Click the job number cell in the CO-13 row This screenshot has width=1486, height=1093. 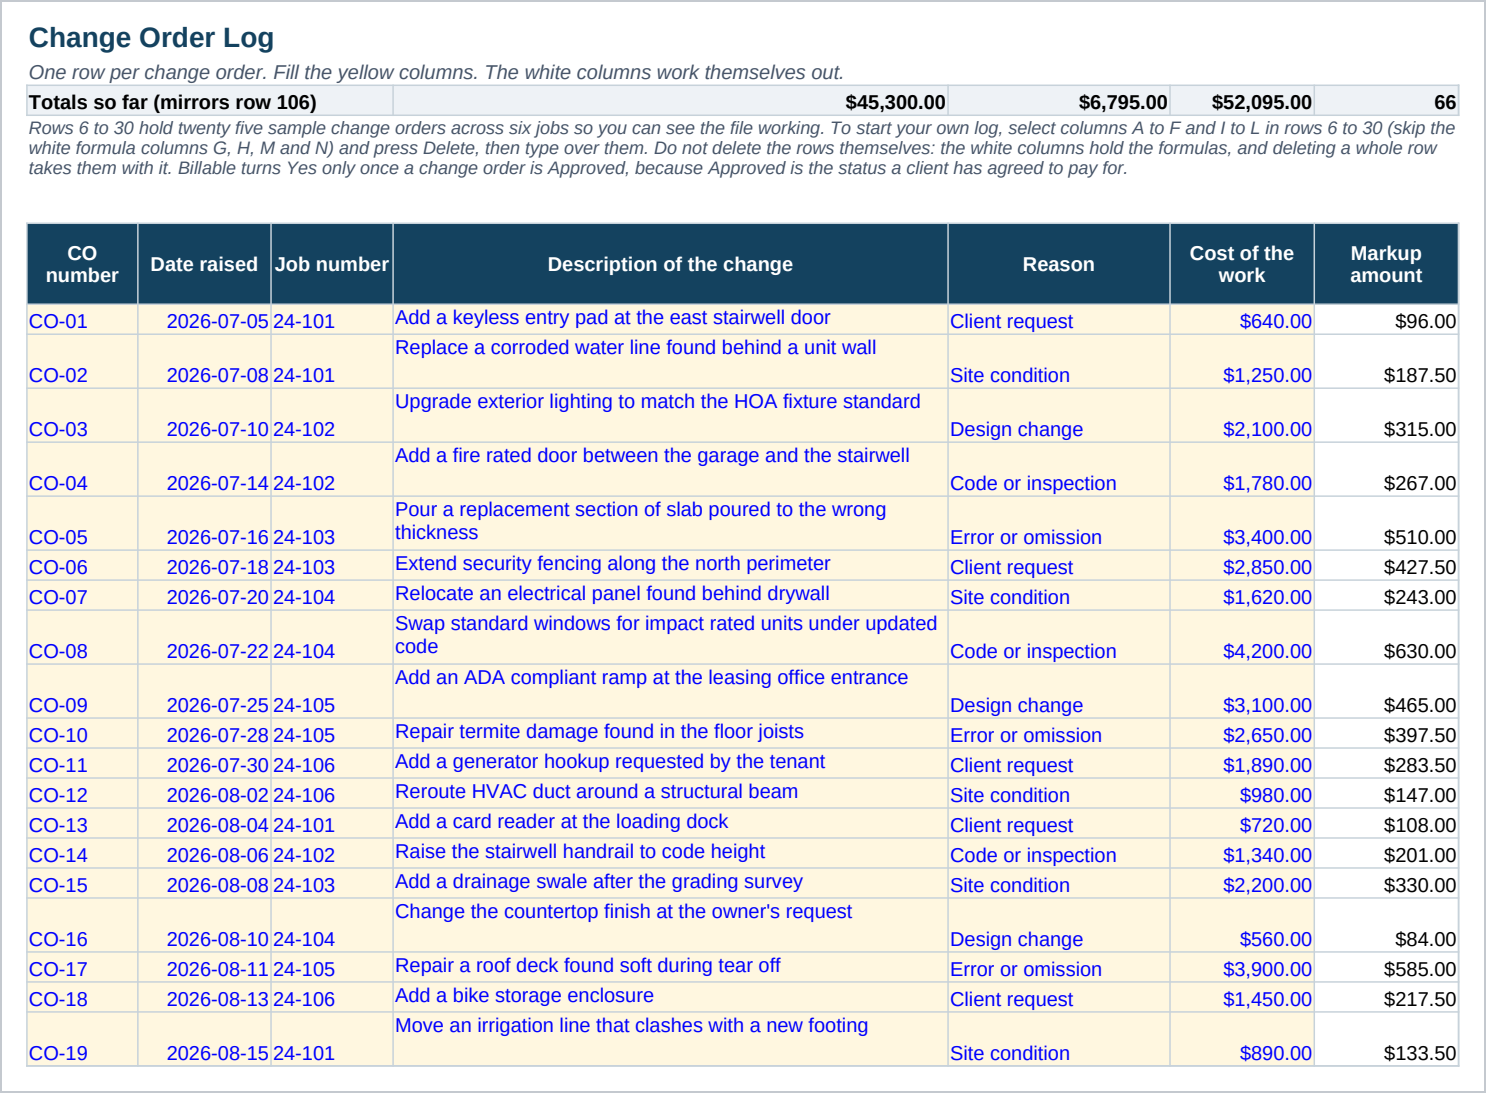(x=332, y=824)
